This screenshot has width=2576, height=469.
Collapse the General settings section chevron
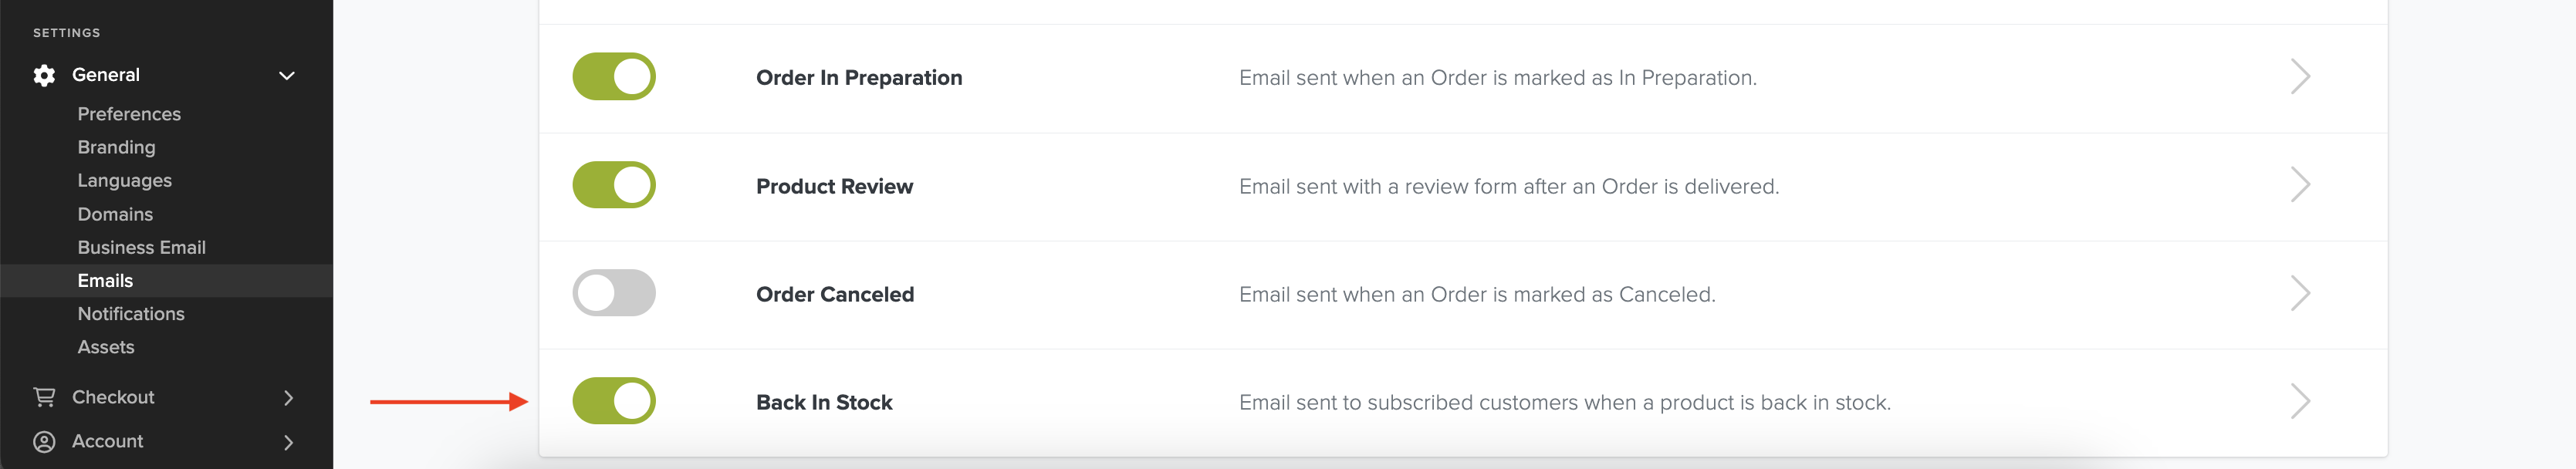point(287,75)
